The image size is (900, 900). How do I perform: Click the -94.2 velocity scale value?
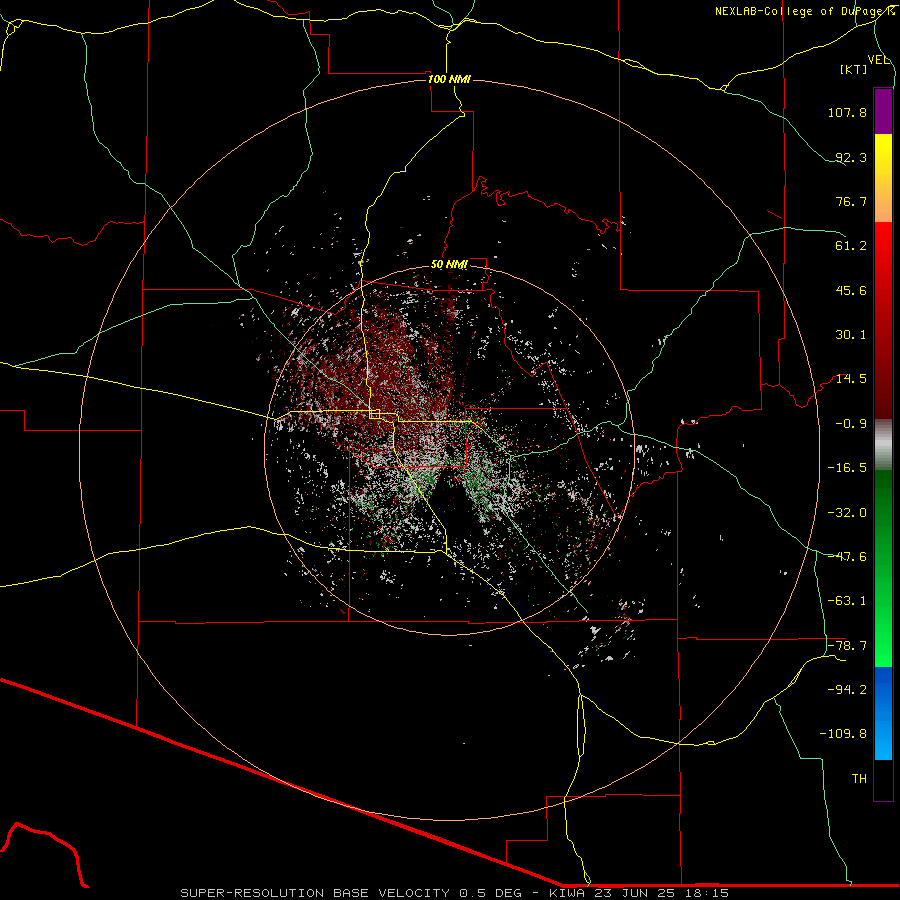pos(847,690)
